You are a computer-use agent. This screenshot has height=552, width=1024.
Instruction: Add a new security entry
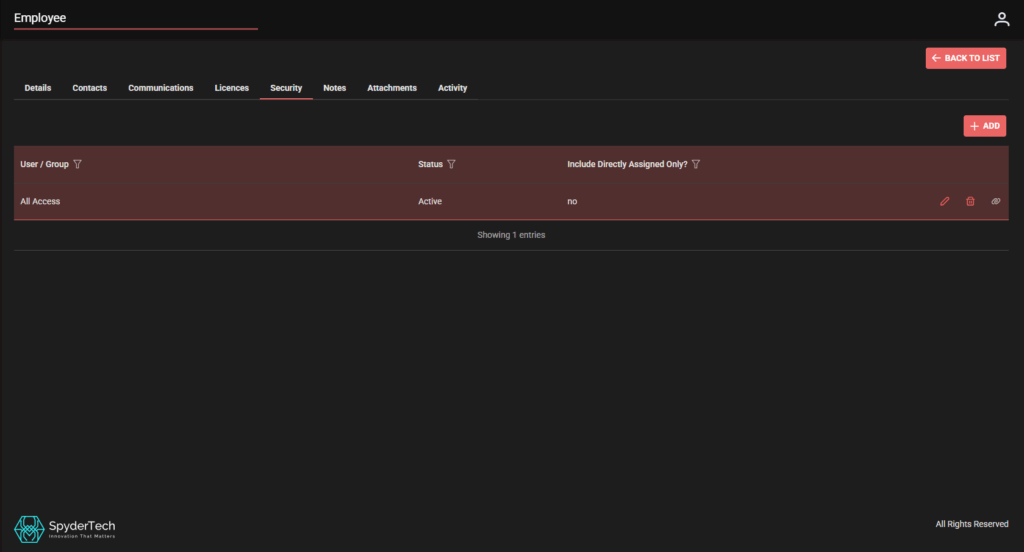[984, 126]
